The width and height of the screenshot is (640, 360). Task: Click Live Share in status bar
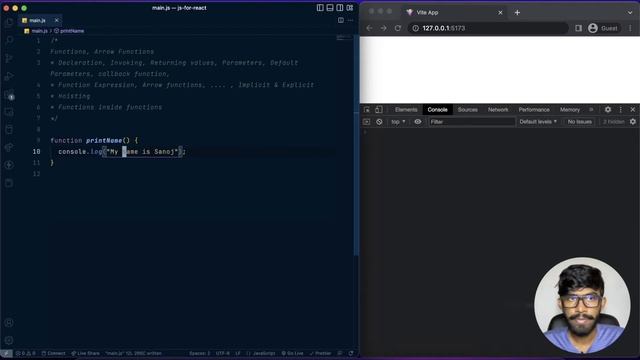tap(86, 353)
